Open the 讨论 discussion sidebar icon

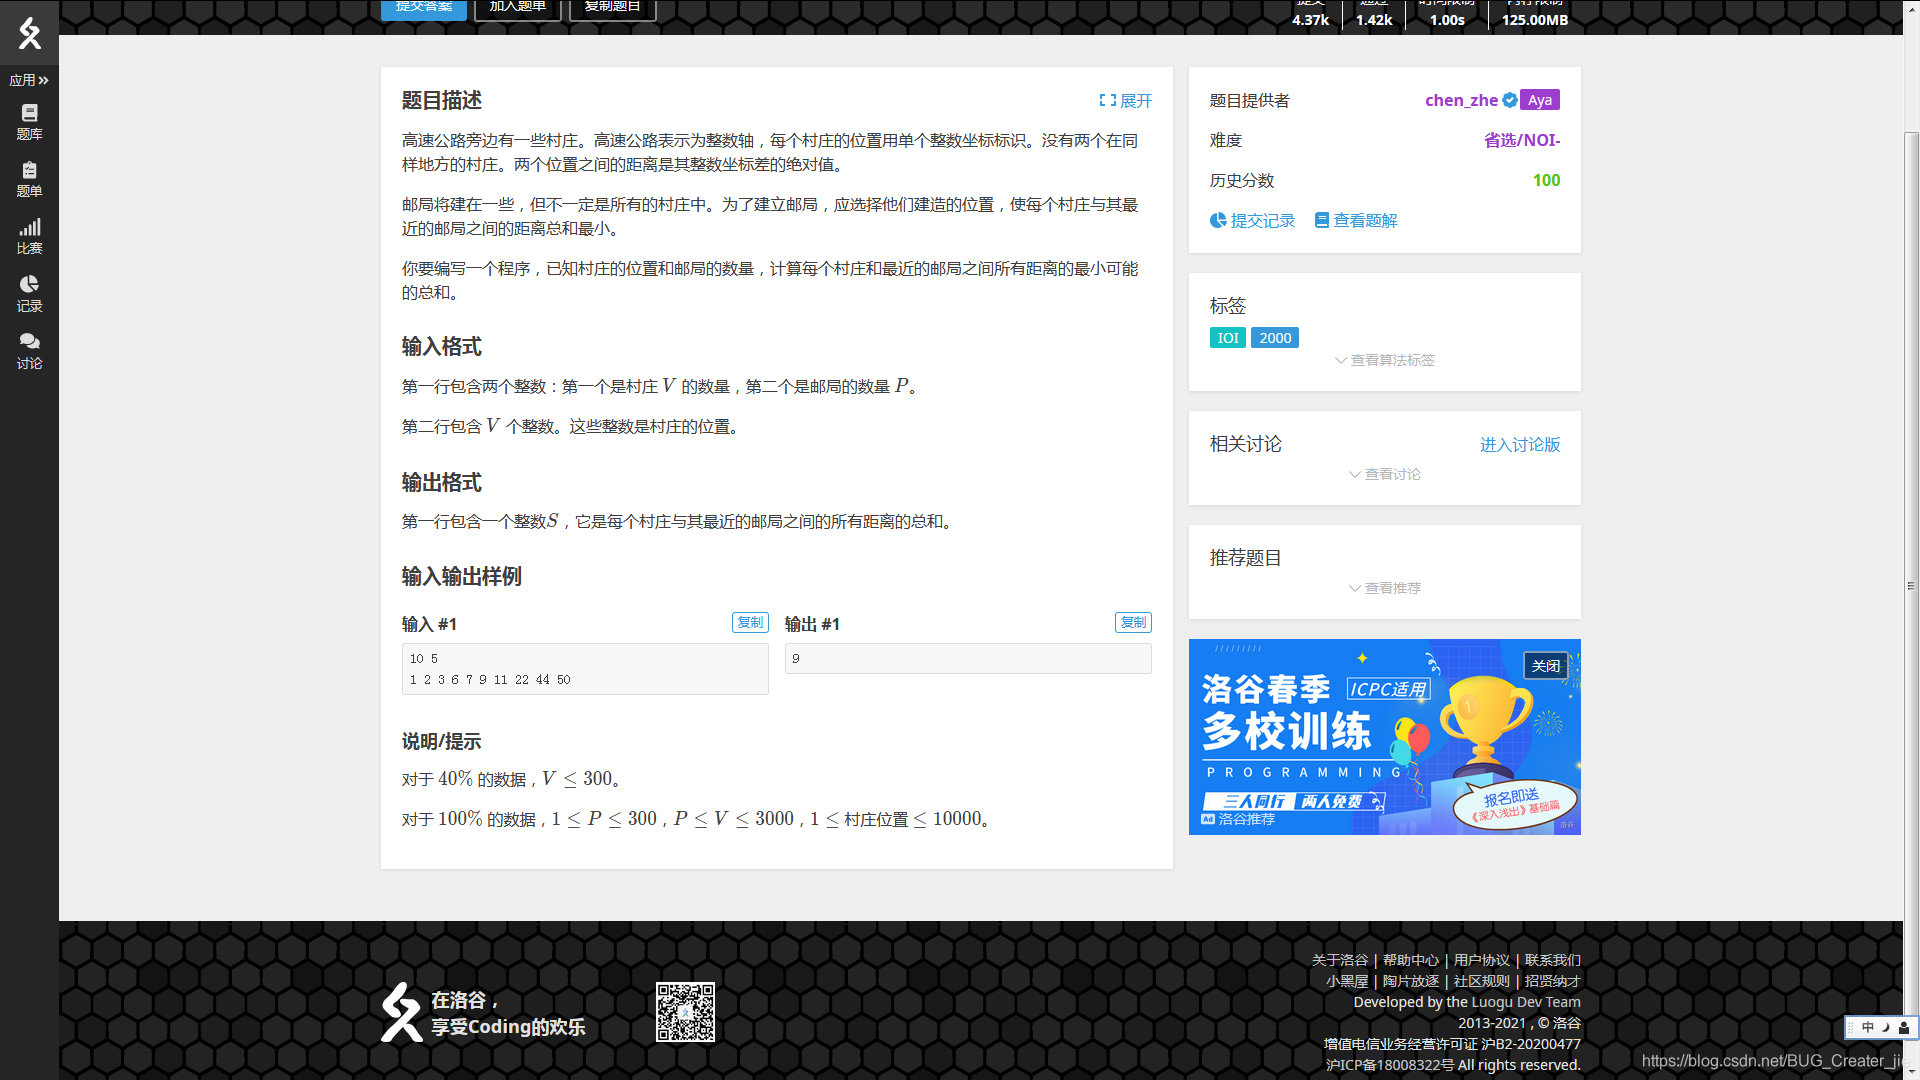pyautogui.click(x=29, y=351)
